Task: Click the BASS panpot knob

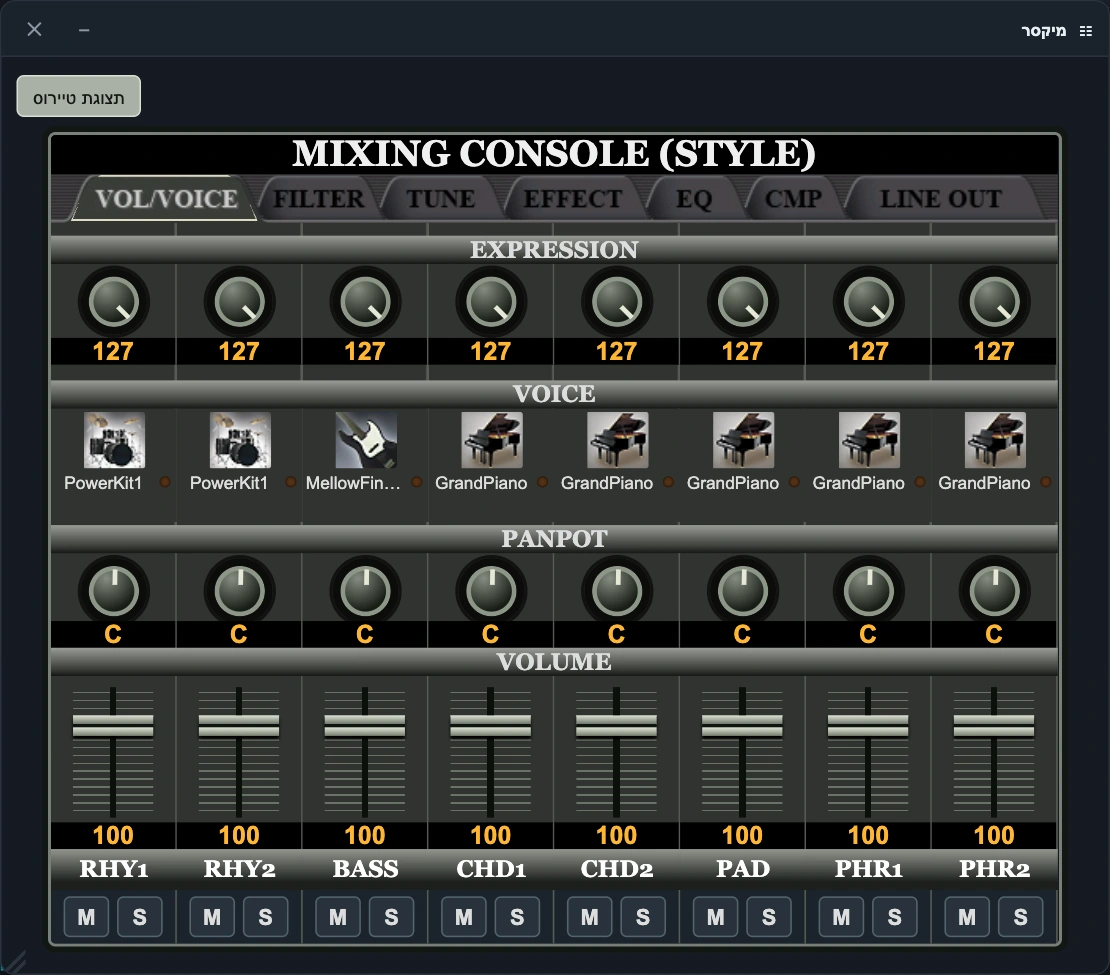Action: point(365,591)
